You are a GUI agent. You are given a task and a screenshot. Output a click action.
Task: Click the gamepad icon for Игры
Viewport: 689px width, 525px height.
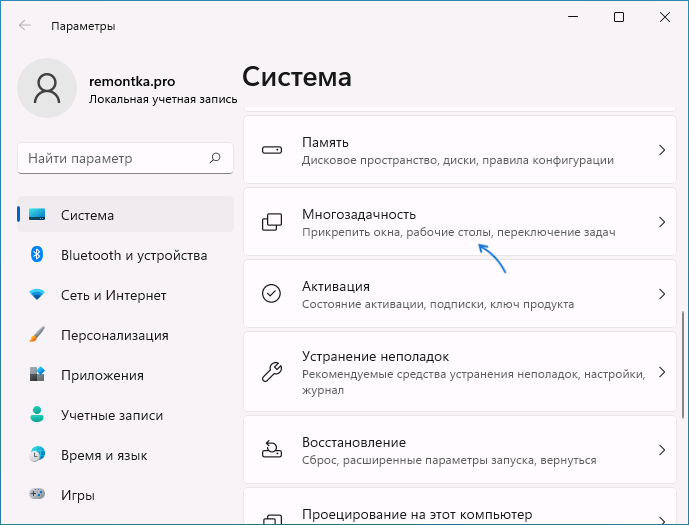point(37,494)
